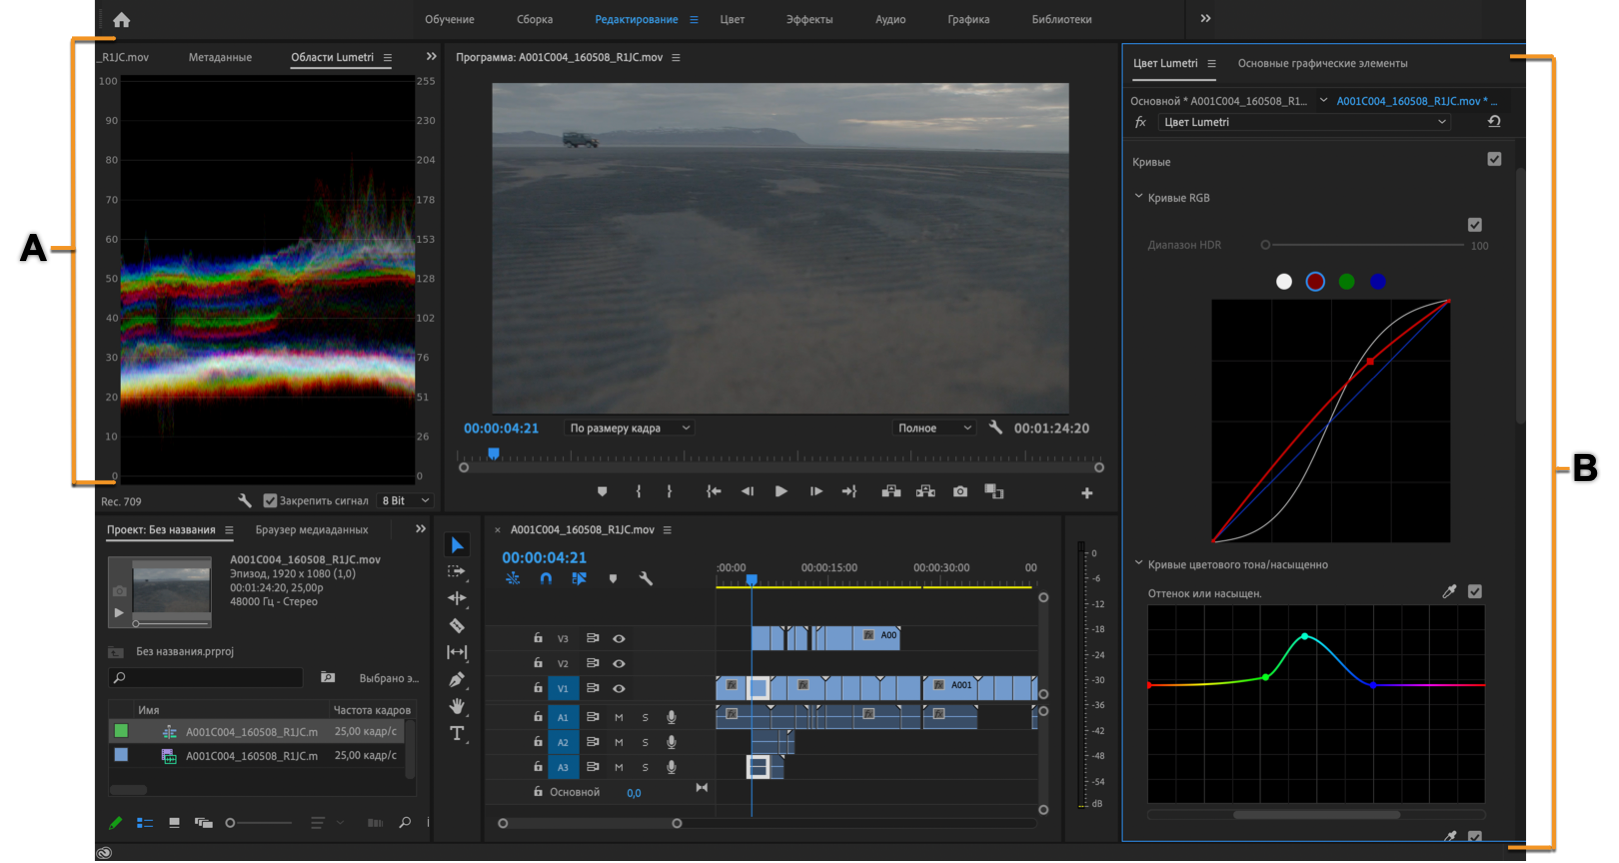The image size is (1619, 863).
Task: Open Lumetri Scopes wrench settings
Action: (244, 501)
